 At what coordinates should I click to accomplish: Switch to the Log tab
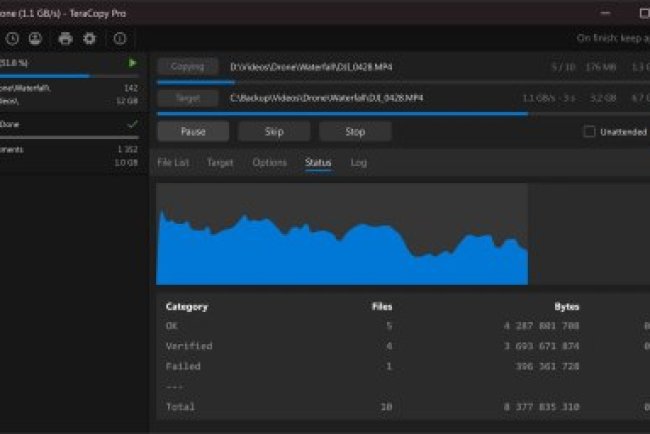[x=359, y=162]
